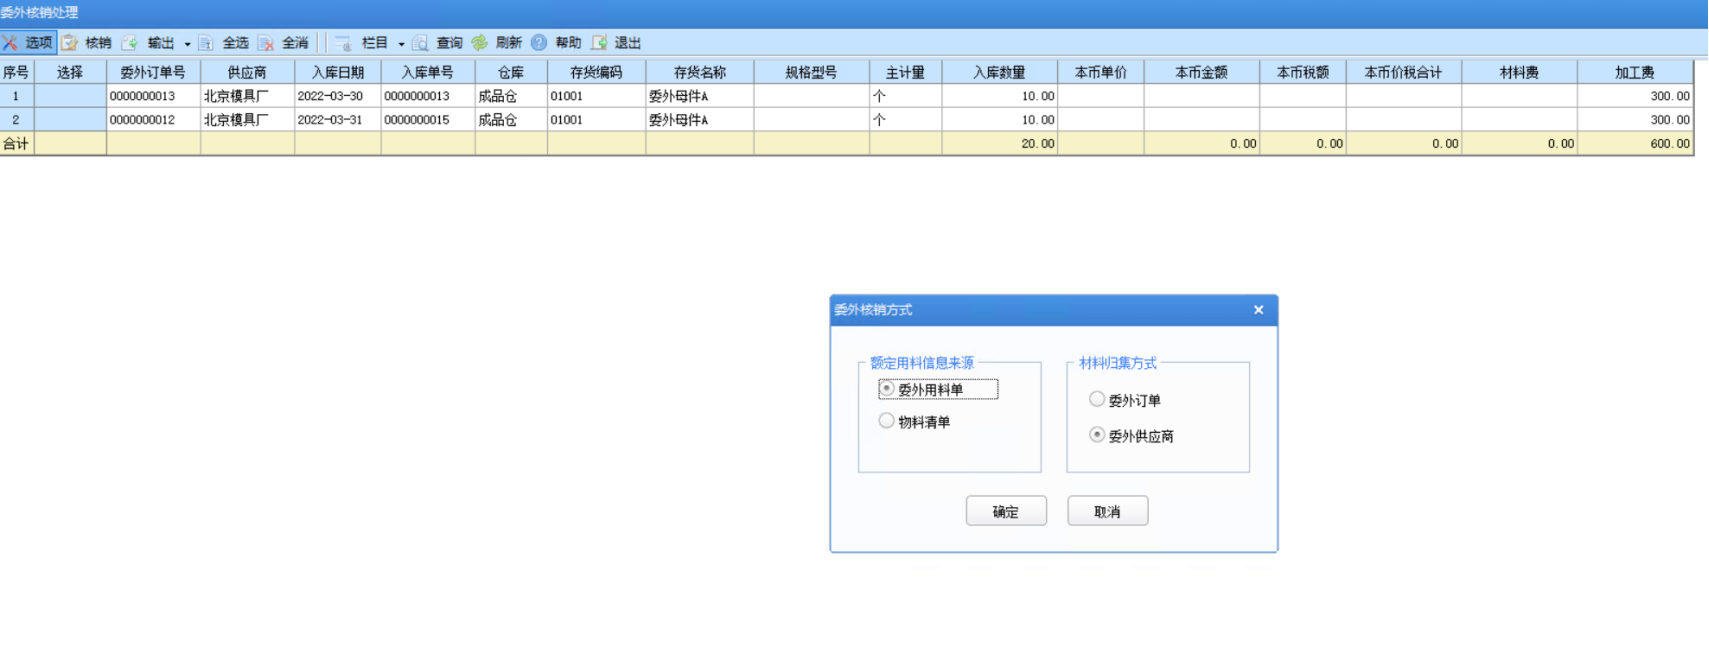This screenshot has height=667, width=1709.
Task: Click the 规格型号 column header
Action: pos(811,72)
